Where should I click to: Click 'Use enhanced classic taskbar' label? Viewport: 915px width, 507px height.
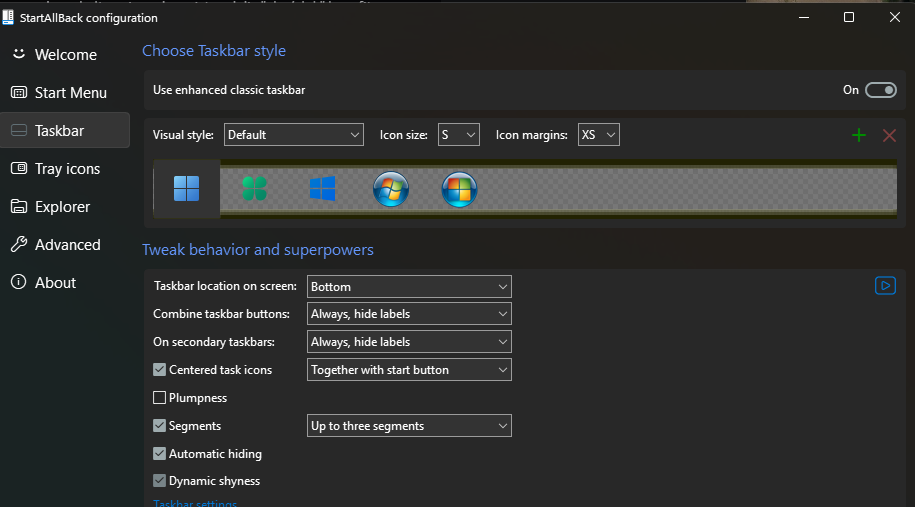229,90
